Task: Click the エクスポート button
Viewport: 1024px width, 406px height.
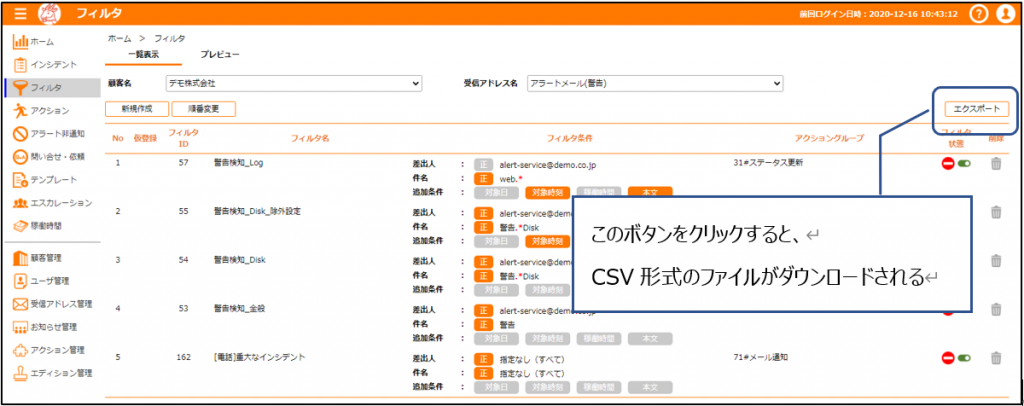Action: coord(977,108)
